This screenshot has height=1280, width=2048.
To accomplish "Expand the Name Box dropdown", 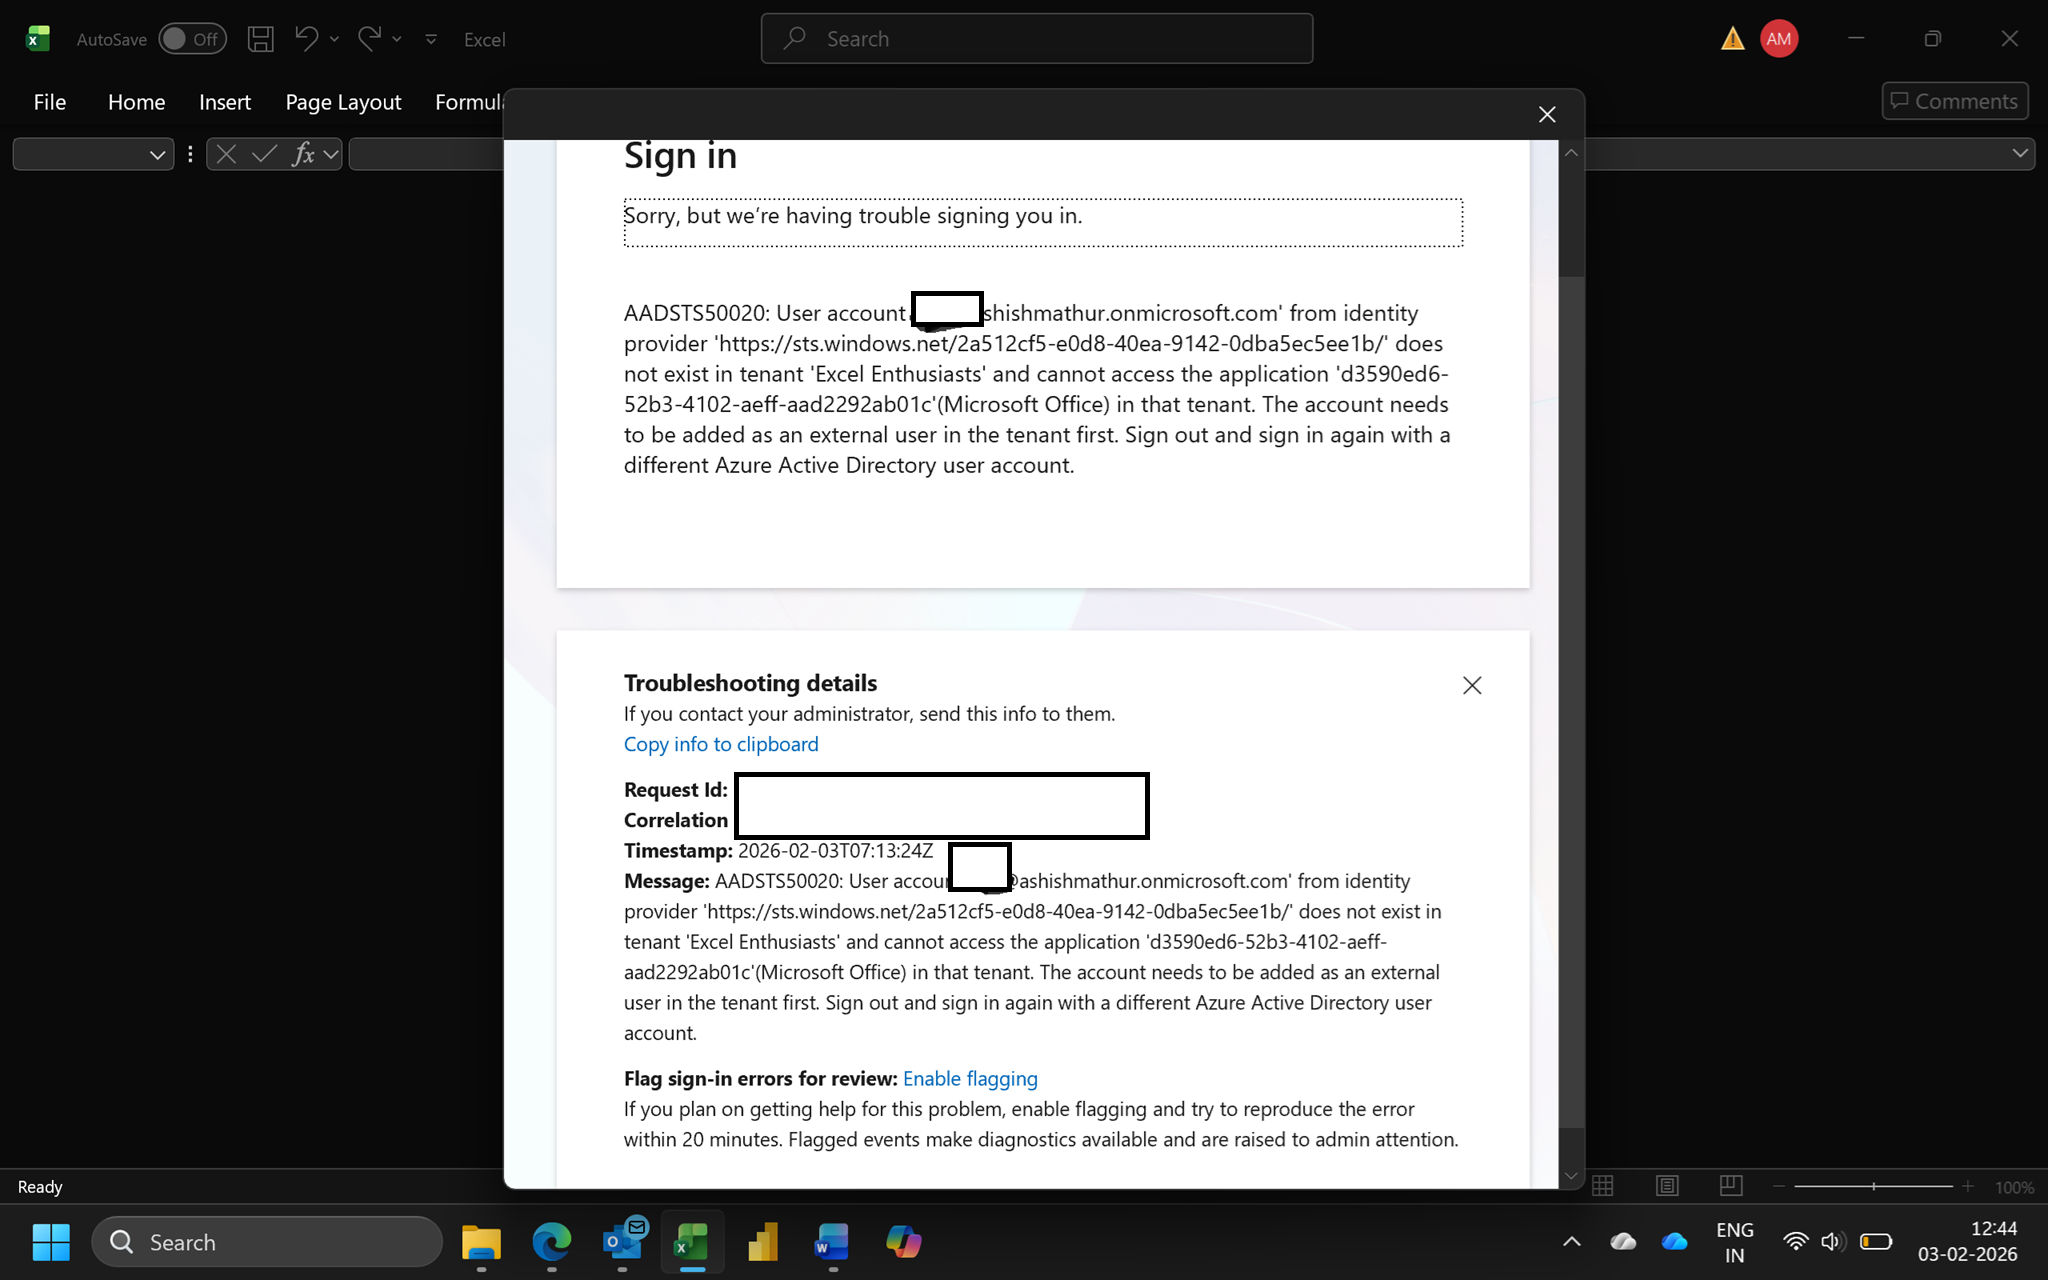I will click(157, 155).
